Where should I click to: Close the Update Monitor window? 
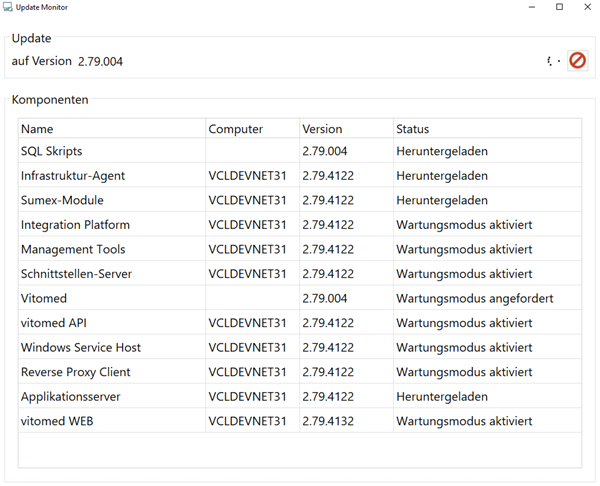click(587, 7)
